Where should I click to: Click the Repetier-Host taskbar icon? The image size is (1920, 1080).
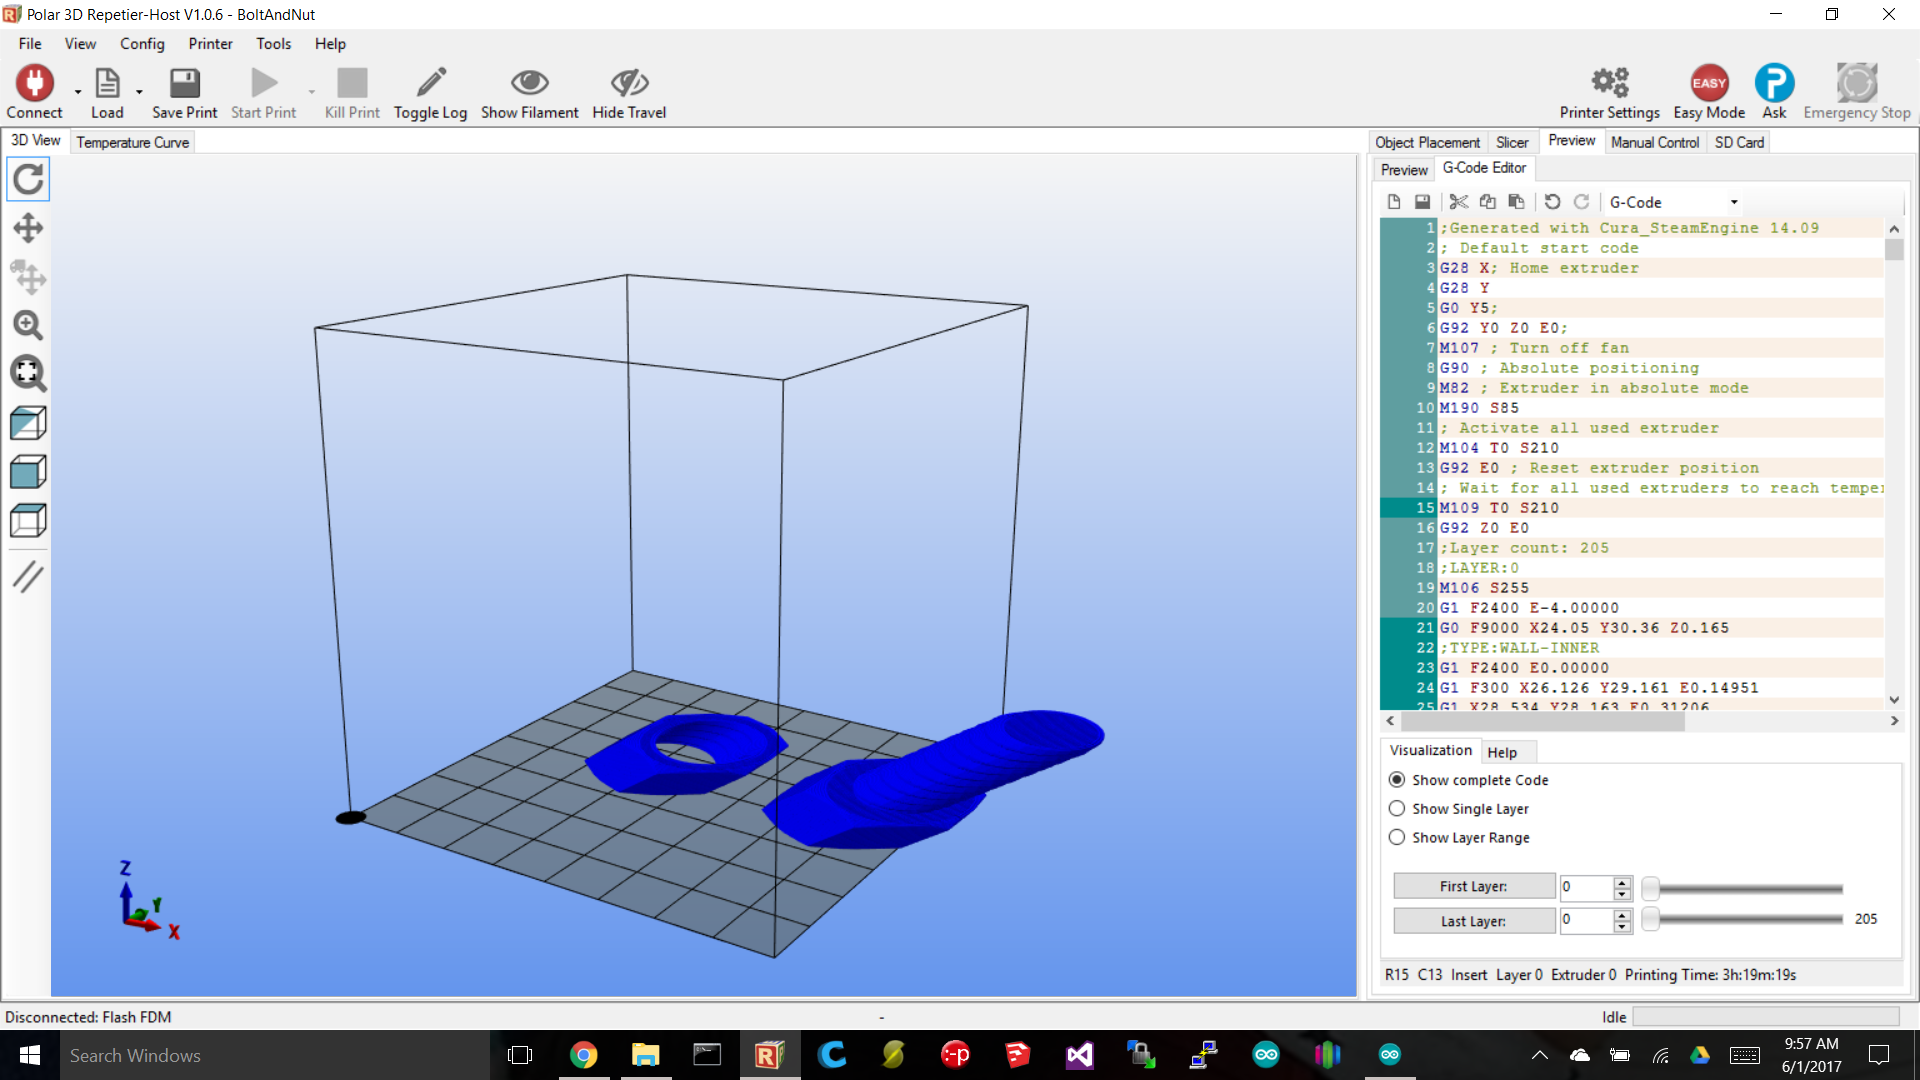point(769,1054)
